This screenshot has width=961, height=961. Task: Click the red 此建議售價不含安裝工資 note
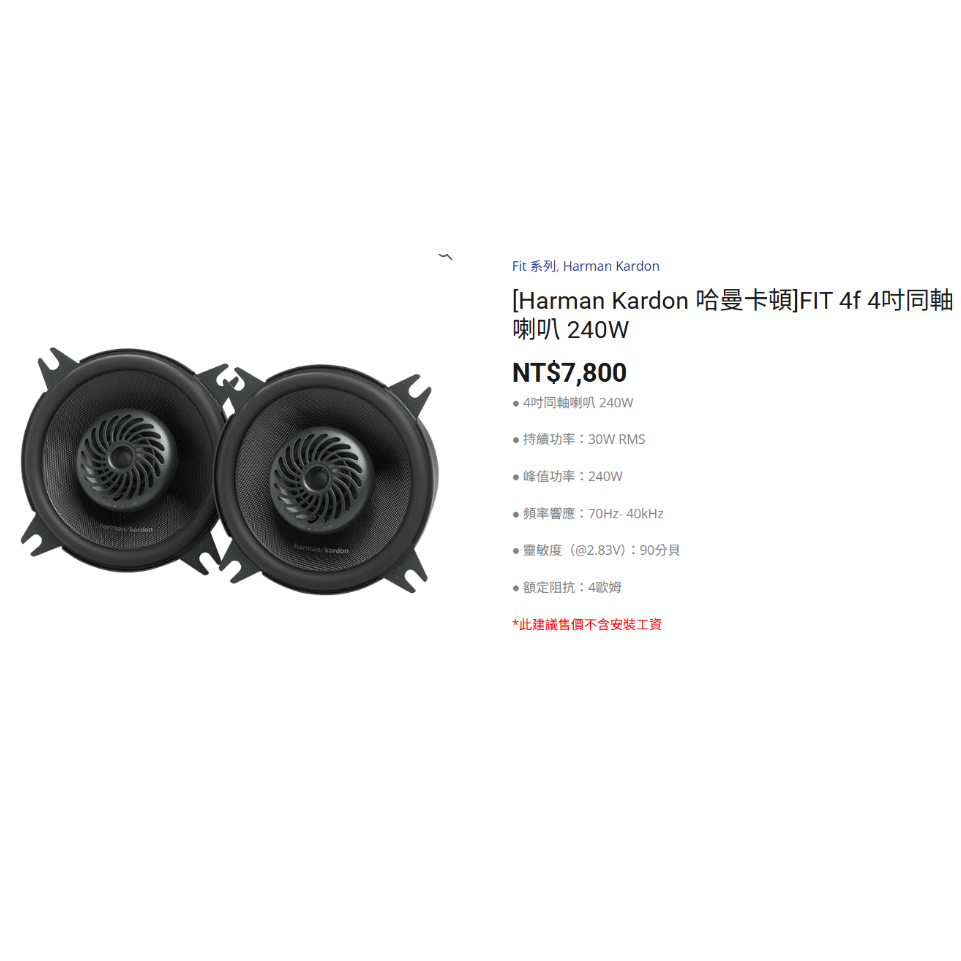(587, 625)
